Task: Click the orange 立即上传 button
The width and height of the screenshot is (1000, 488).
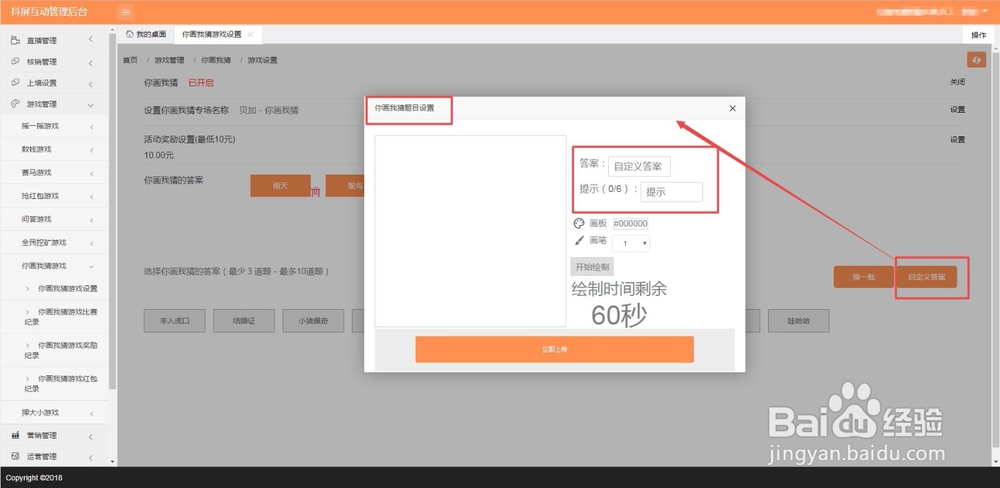Action: (554, 350)
